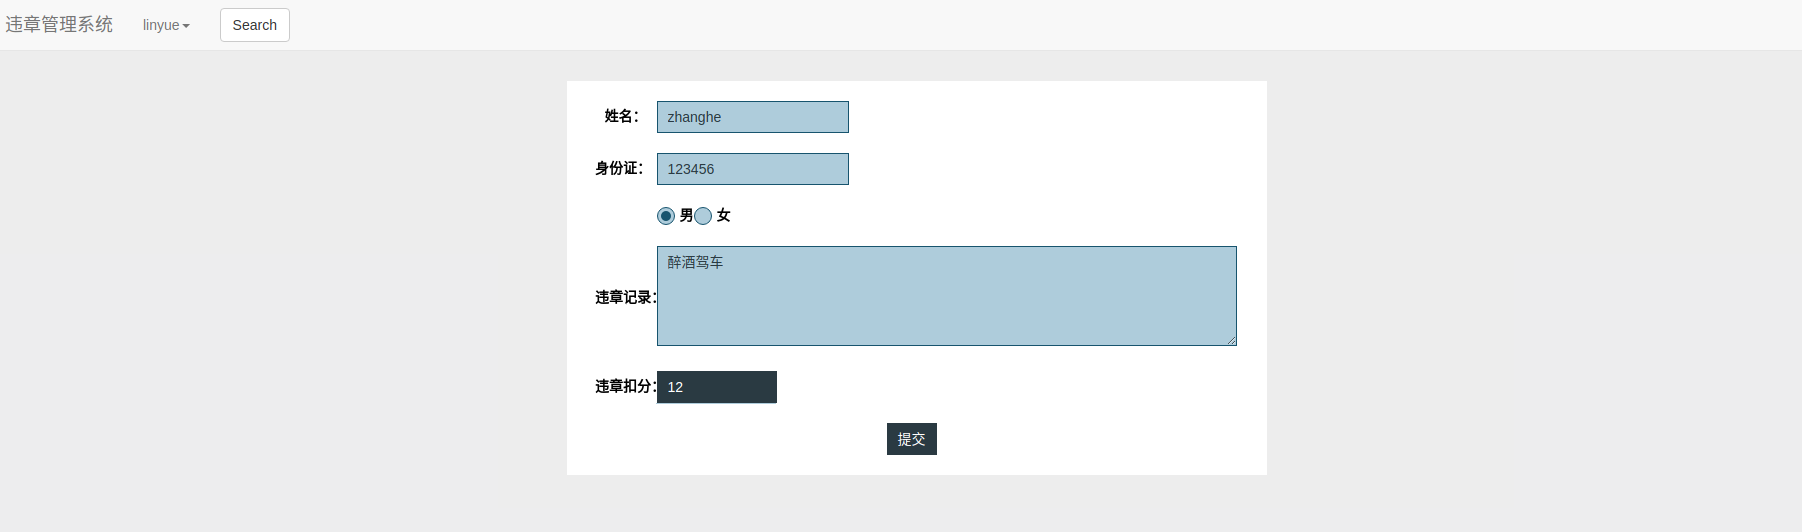Screen dimensions: 1802x532
Task: Click inside the 违章记录 text area
Action: (947, 296)
